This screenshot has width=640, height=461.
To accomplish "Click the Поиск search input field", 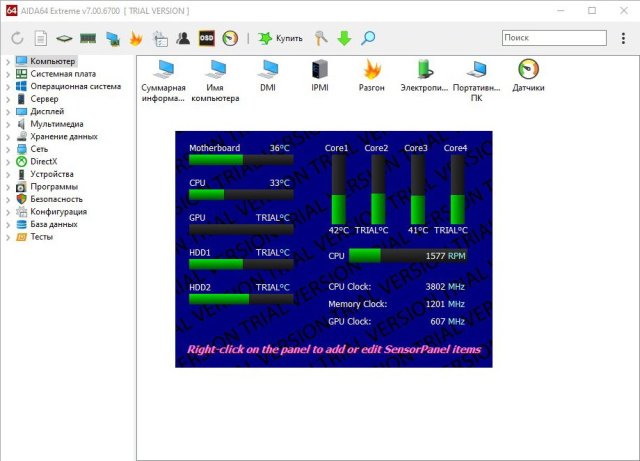I will [554, 38].
